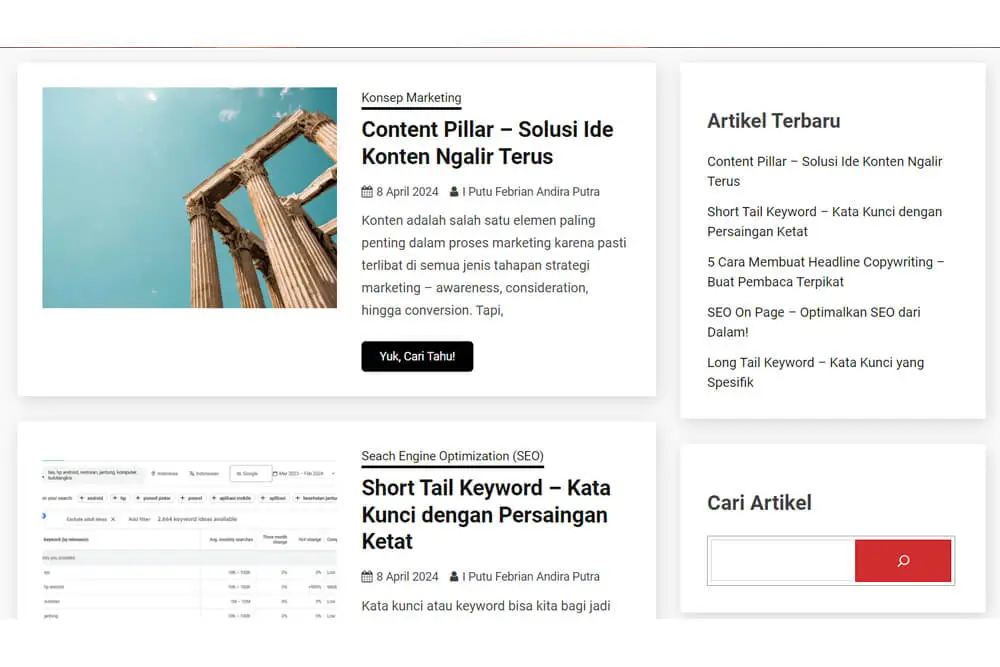The height and width of the screenshot is (667, 1000).
Task: Click calendar icon beside first article's 8 April 2024
Action: [x=367, y=191]
